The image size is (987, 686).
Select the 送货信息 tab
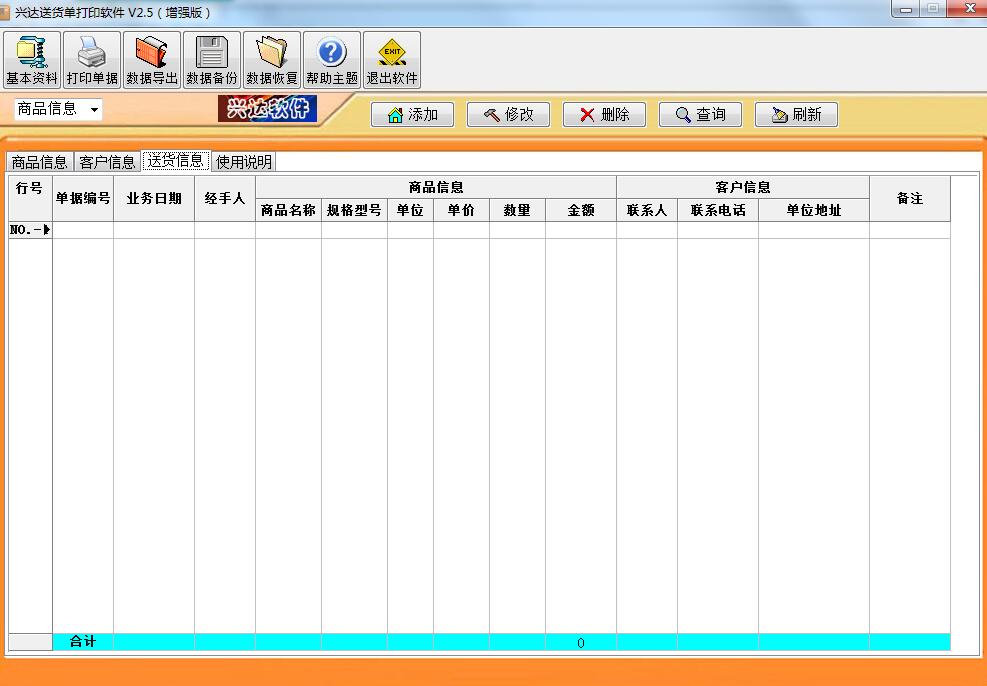click(x=176, y=160)
